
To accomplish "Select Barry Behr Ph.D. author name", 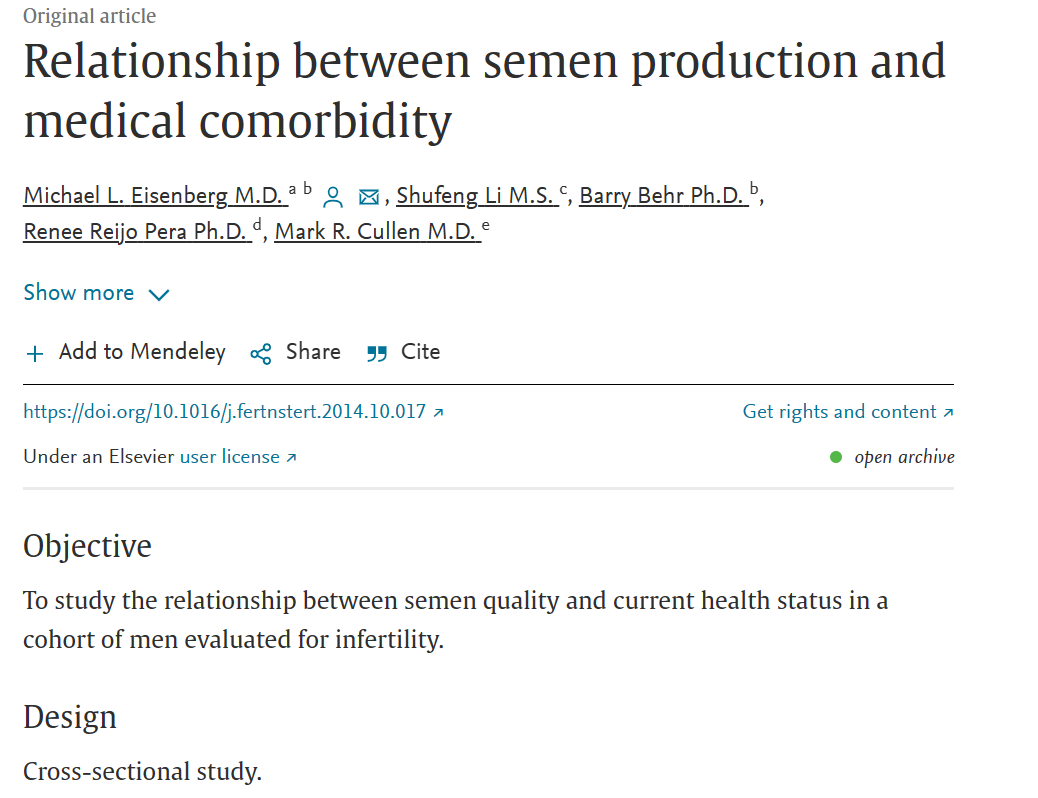I will [663, 196].
